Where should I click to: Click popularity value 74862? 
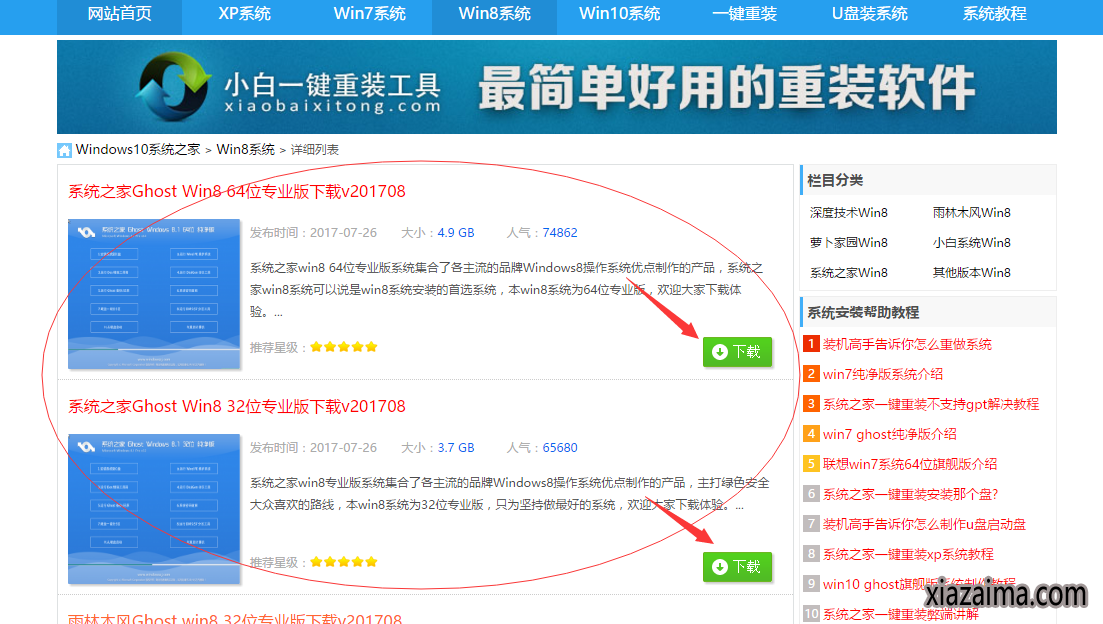pyautogui.click(x=560, y=233)
